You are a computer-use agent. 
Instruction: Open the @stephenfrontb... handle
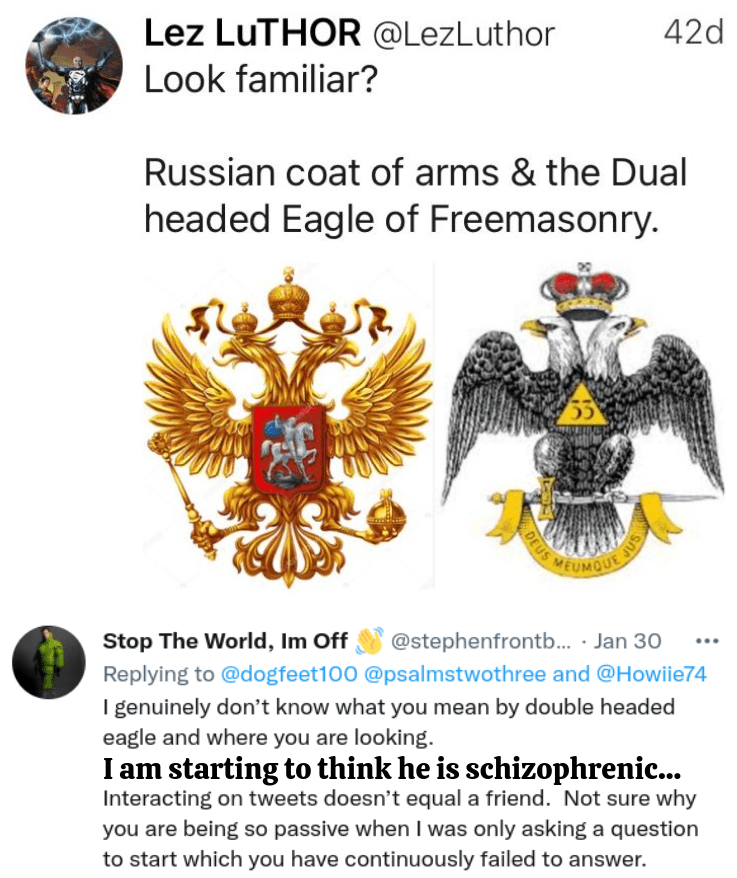(x=481, y=641)
